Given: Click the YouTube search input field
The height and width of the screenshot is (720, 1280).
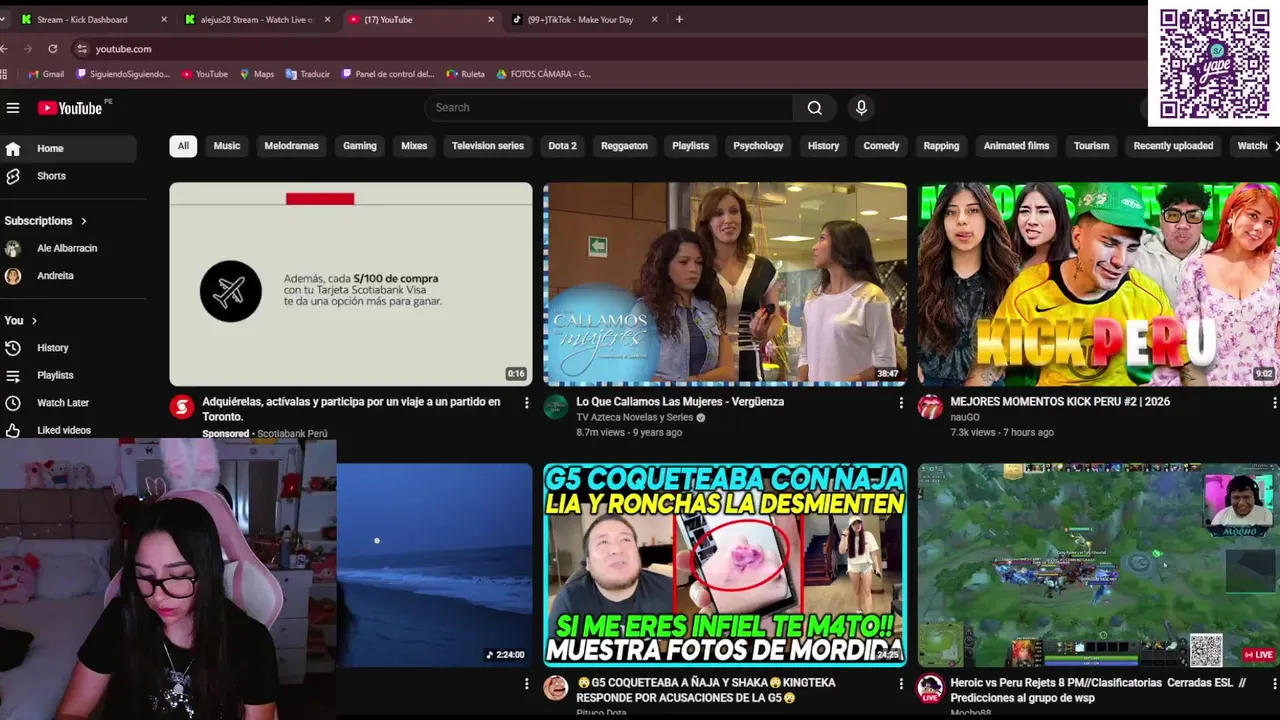Looking at the screenshot, I should pyautogui.click(x=609, y=108).
